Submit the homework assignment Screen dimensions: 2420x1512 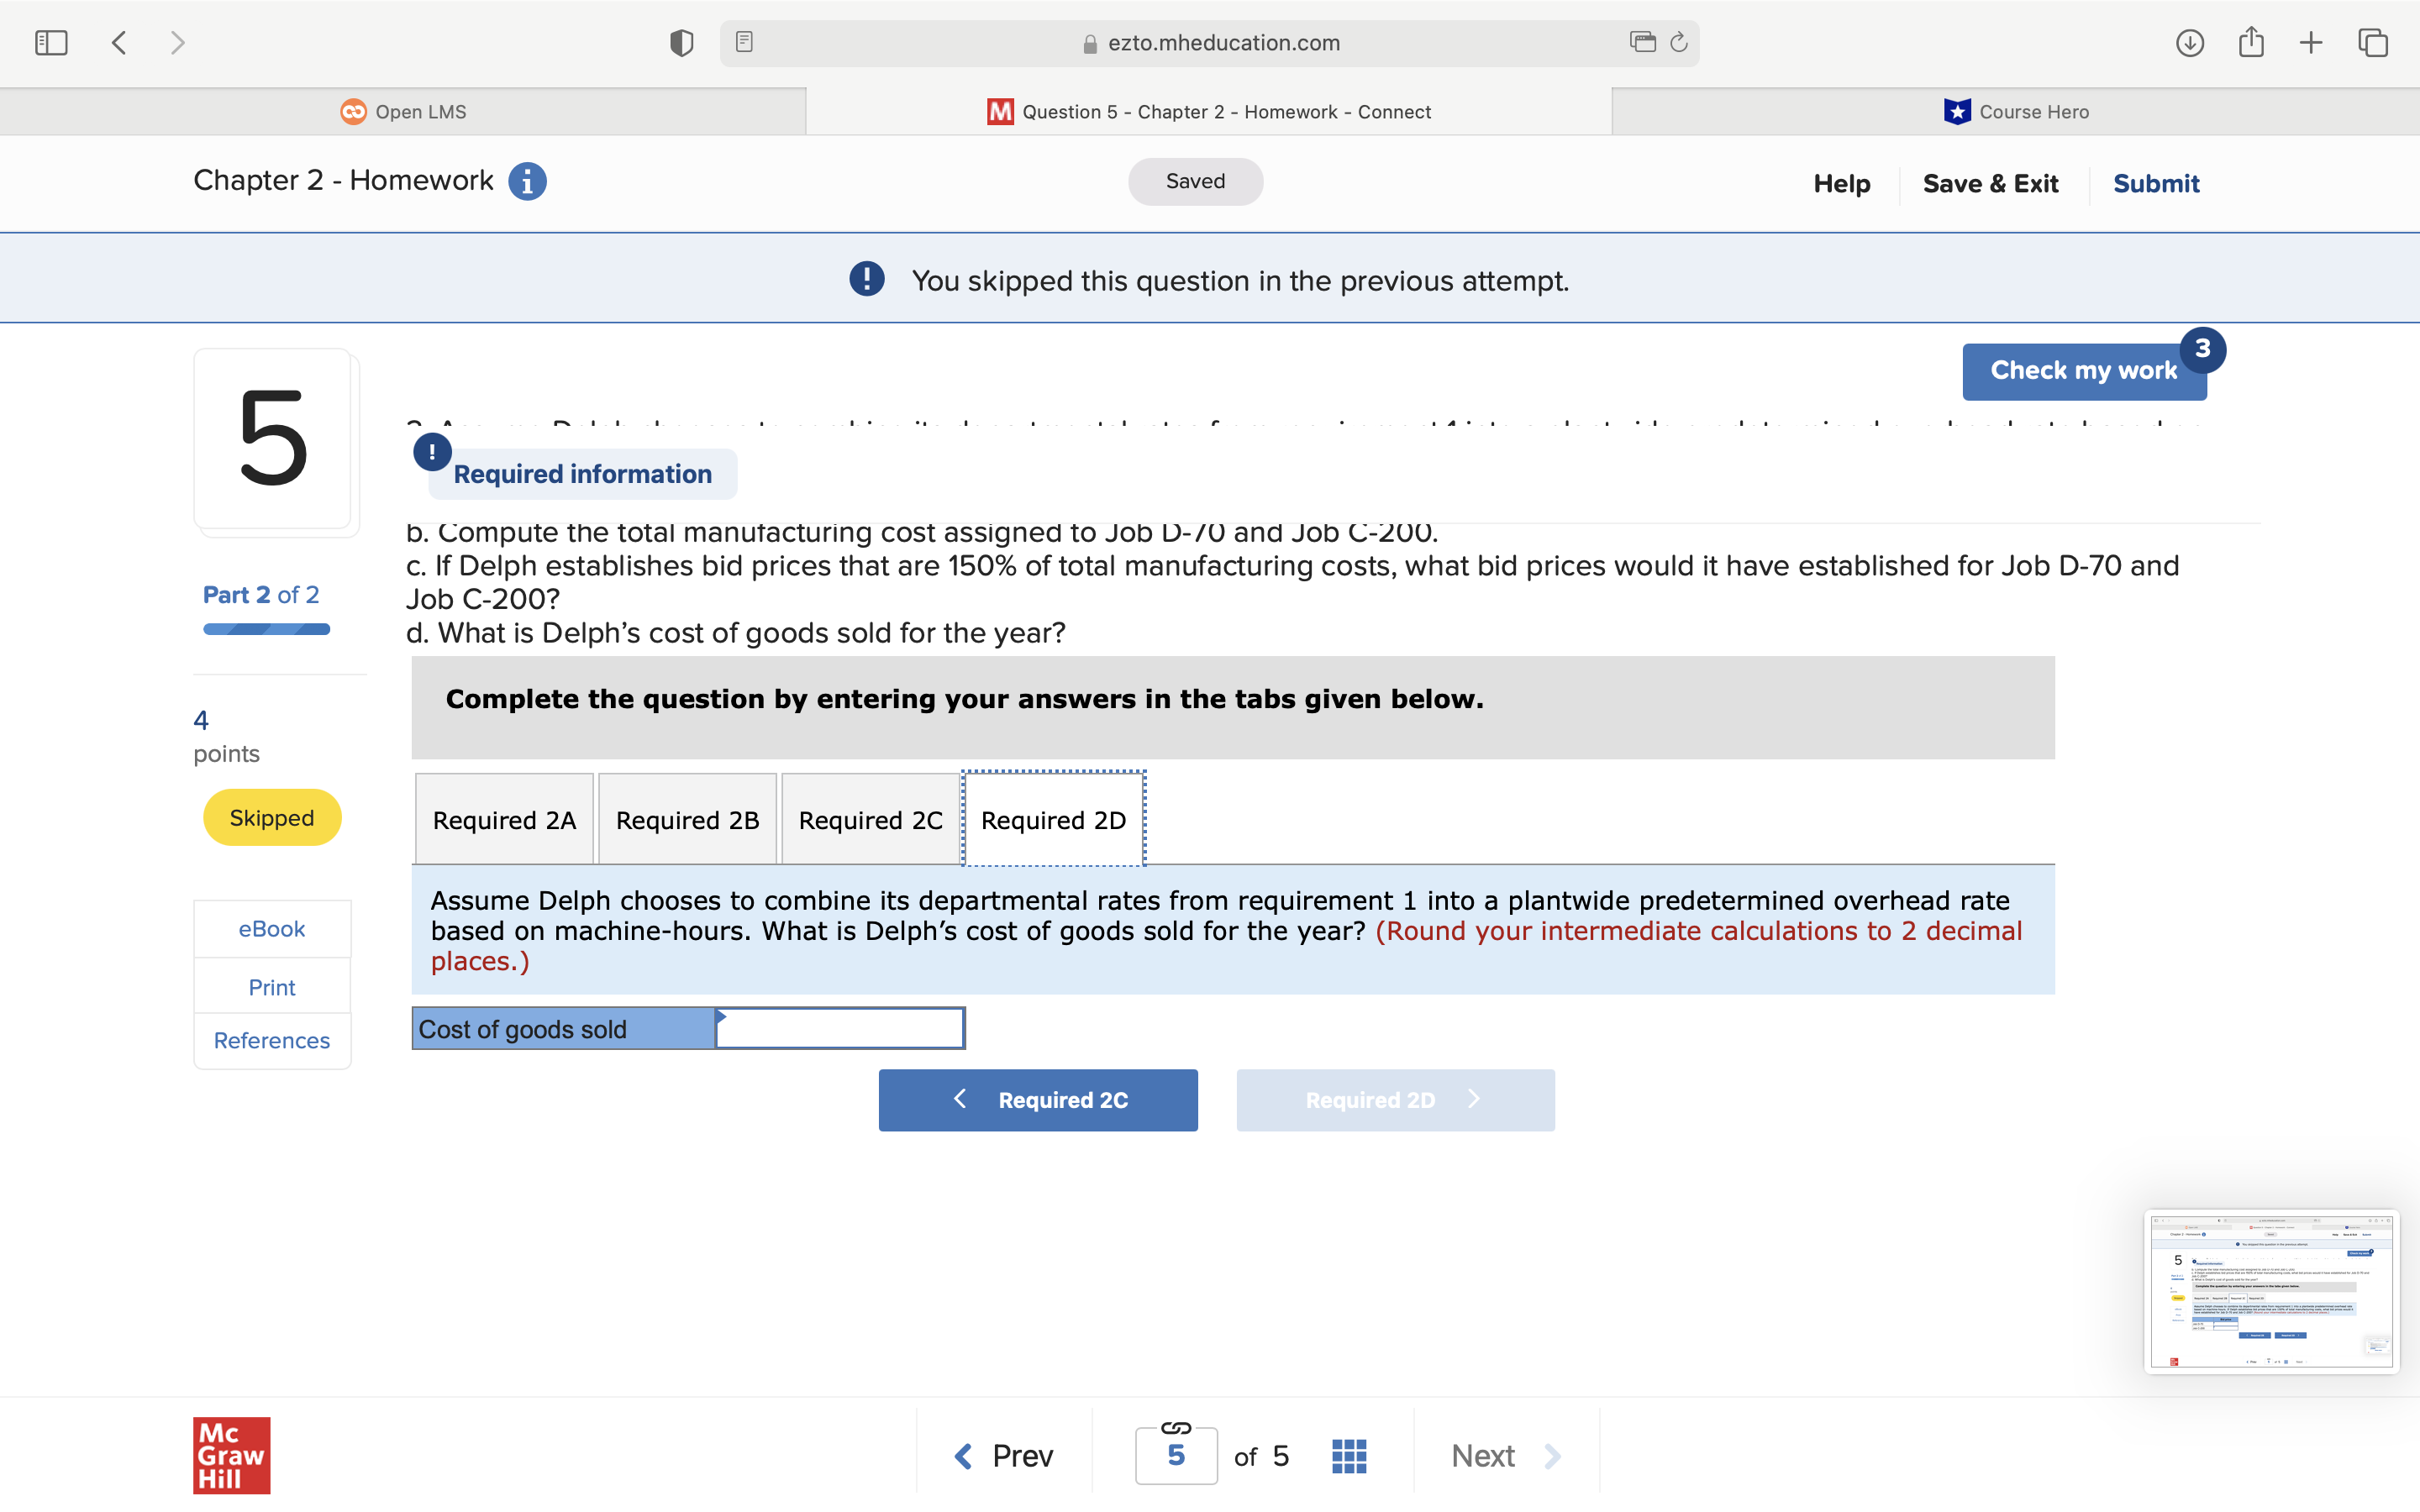coord(2156,183)
